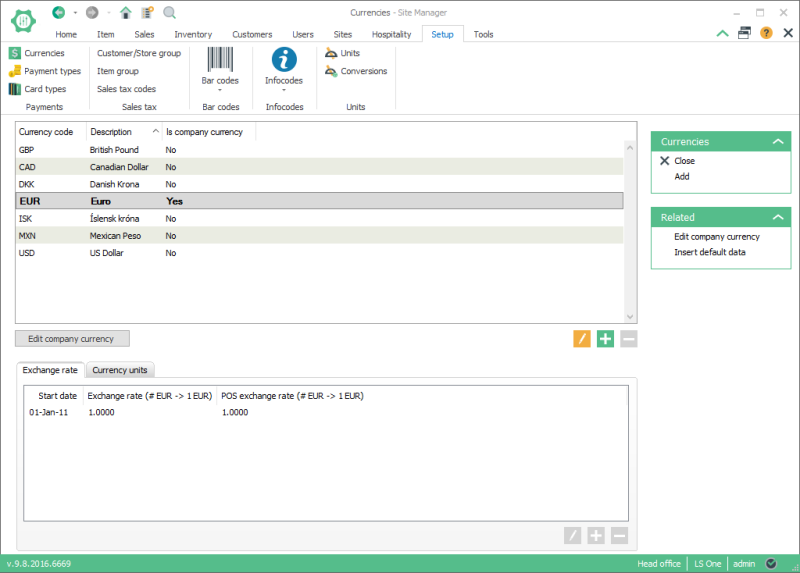This screenshot has height=573, width=800.
Task: Click the Edit company currency button
Action: [72, 339]
